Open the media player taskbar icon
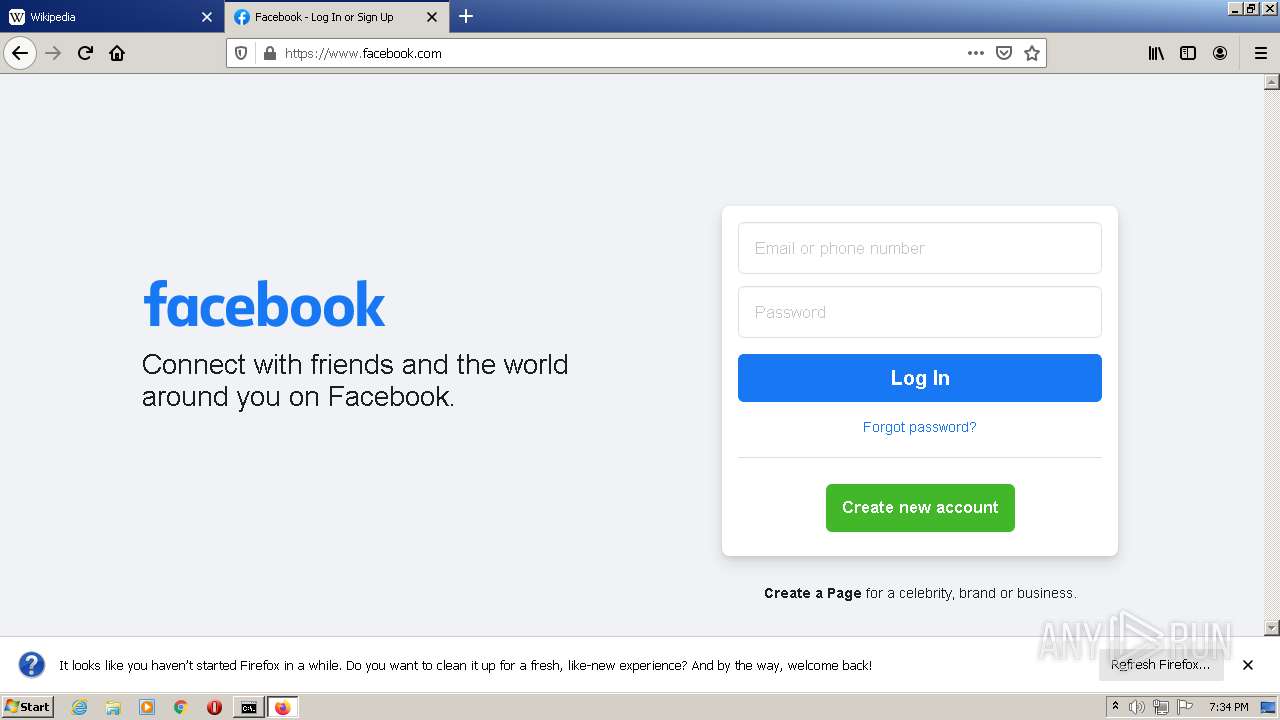 147,707
